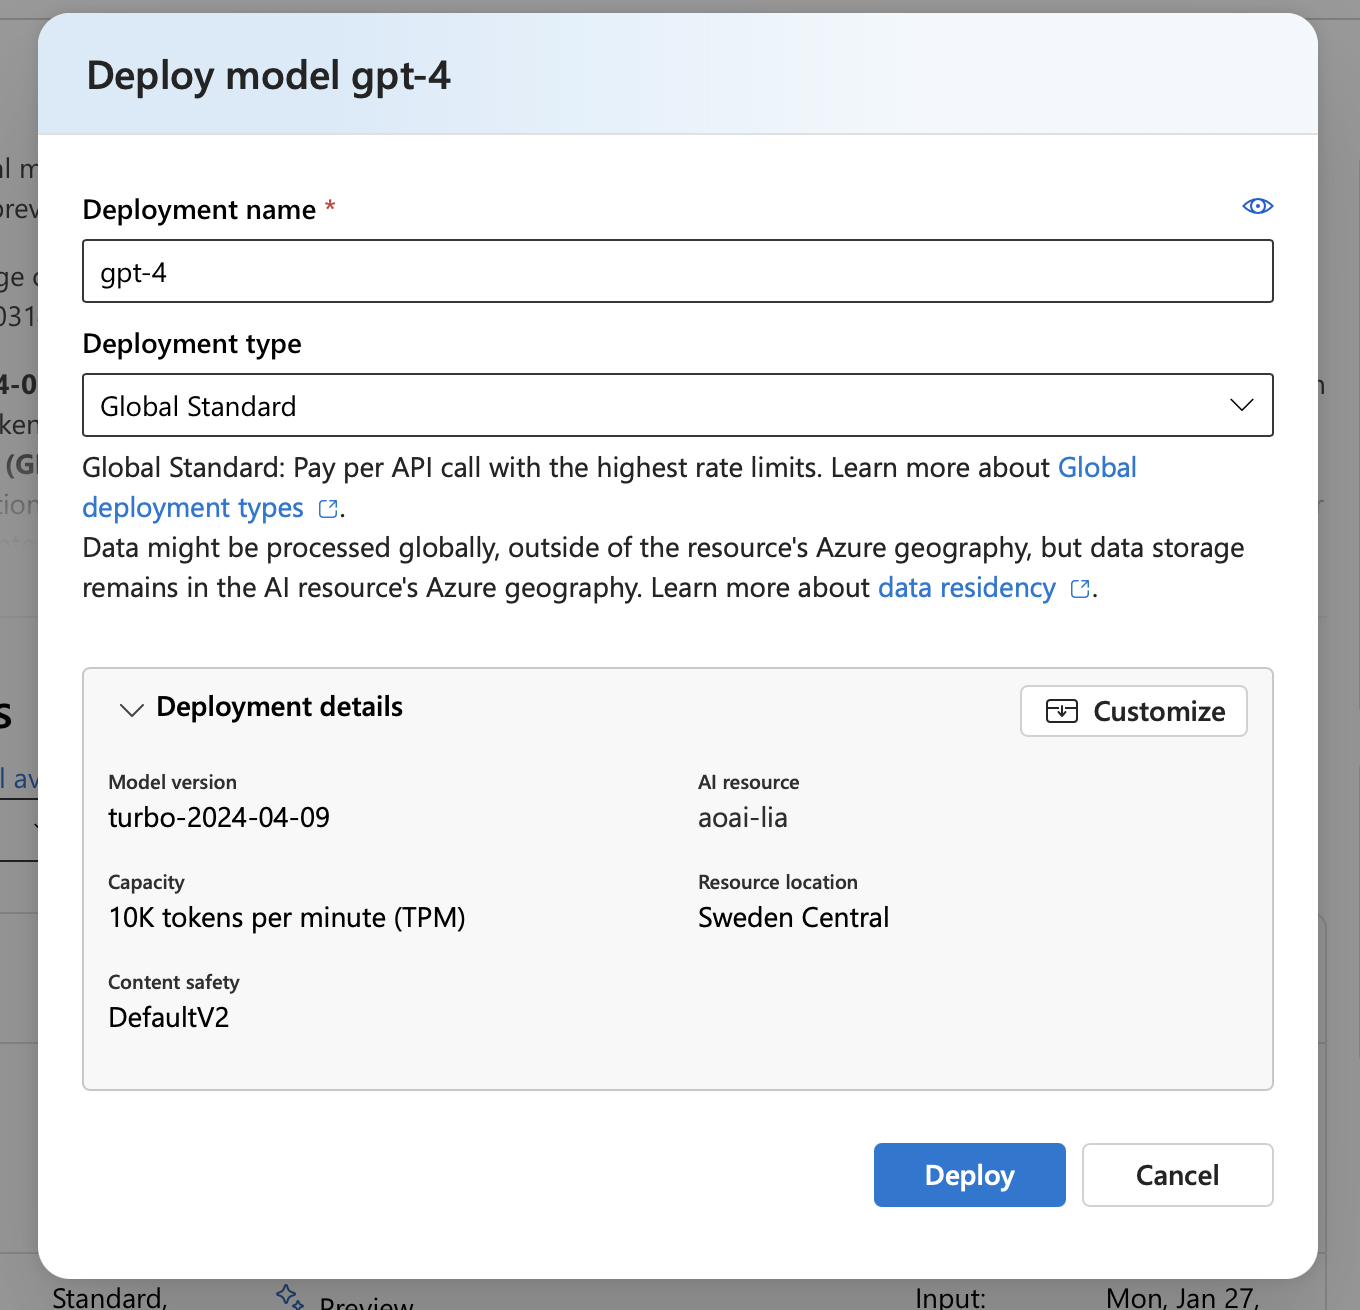The height and width of the screenshot is (1310, 1360).
Task: Open the Deployment type dropdown
Action: point(677,405)
